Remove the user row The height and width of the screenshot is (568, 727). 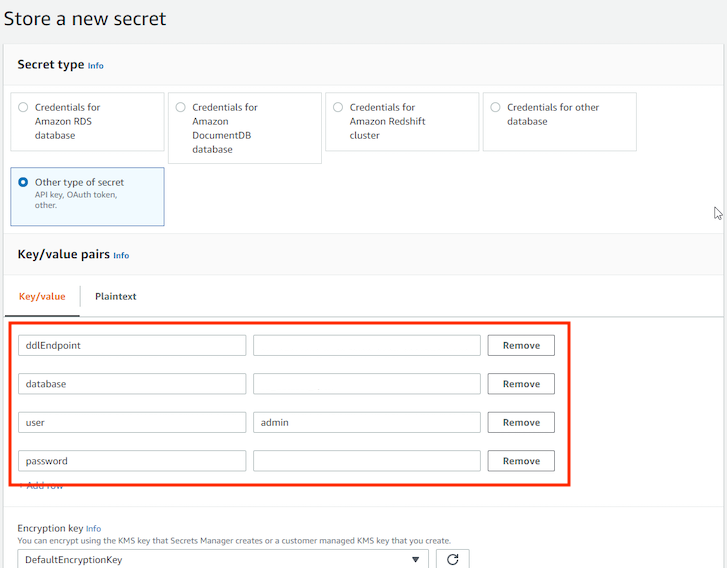click(520, 422)
